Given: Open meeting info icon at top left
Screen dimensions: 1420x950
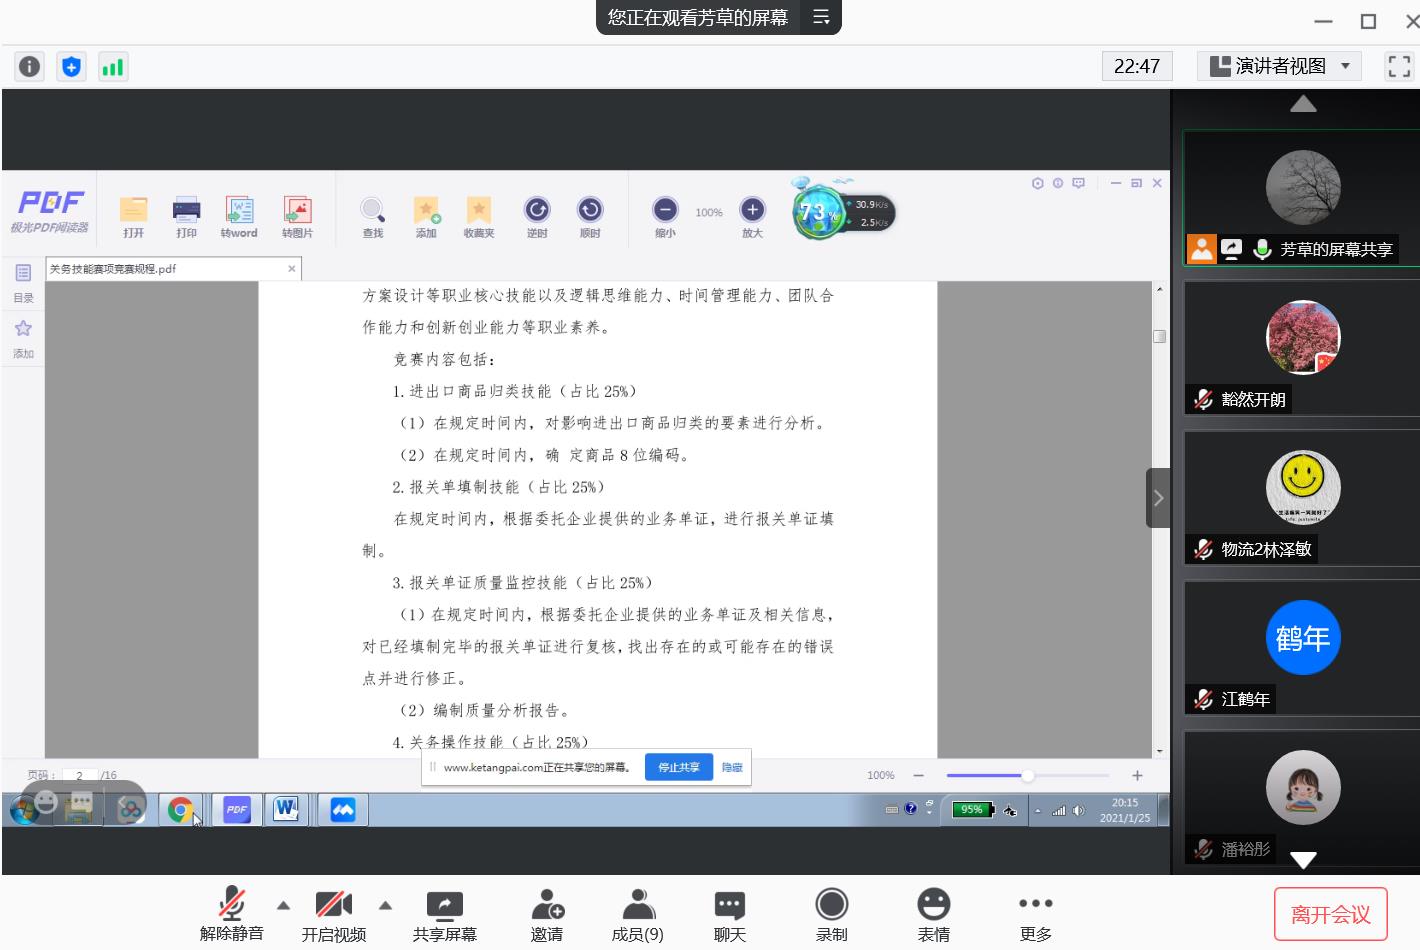Looking at the screenshot, I should tap(30, 67).
